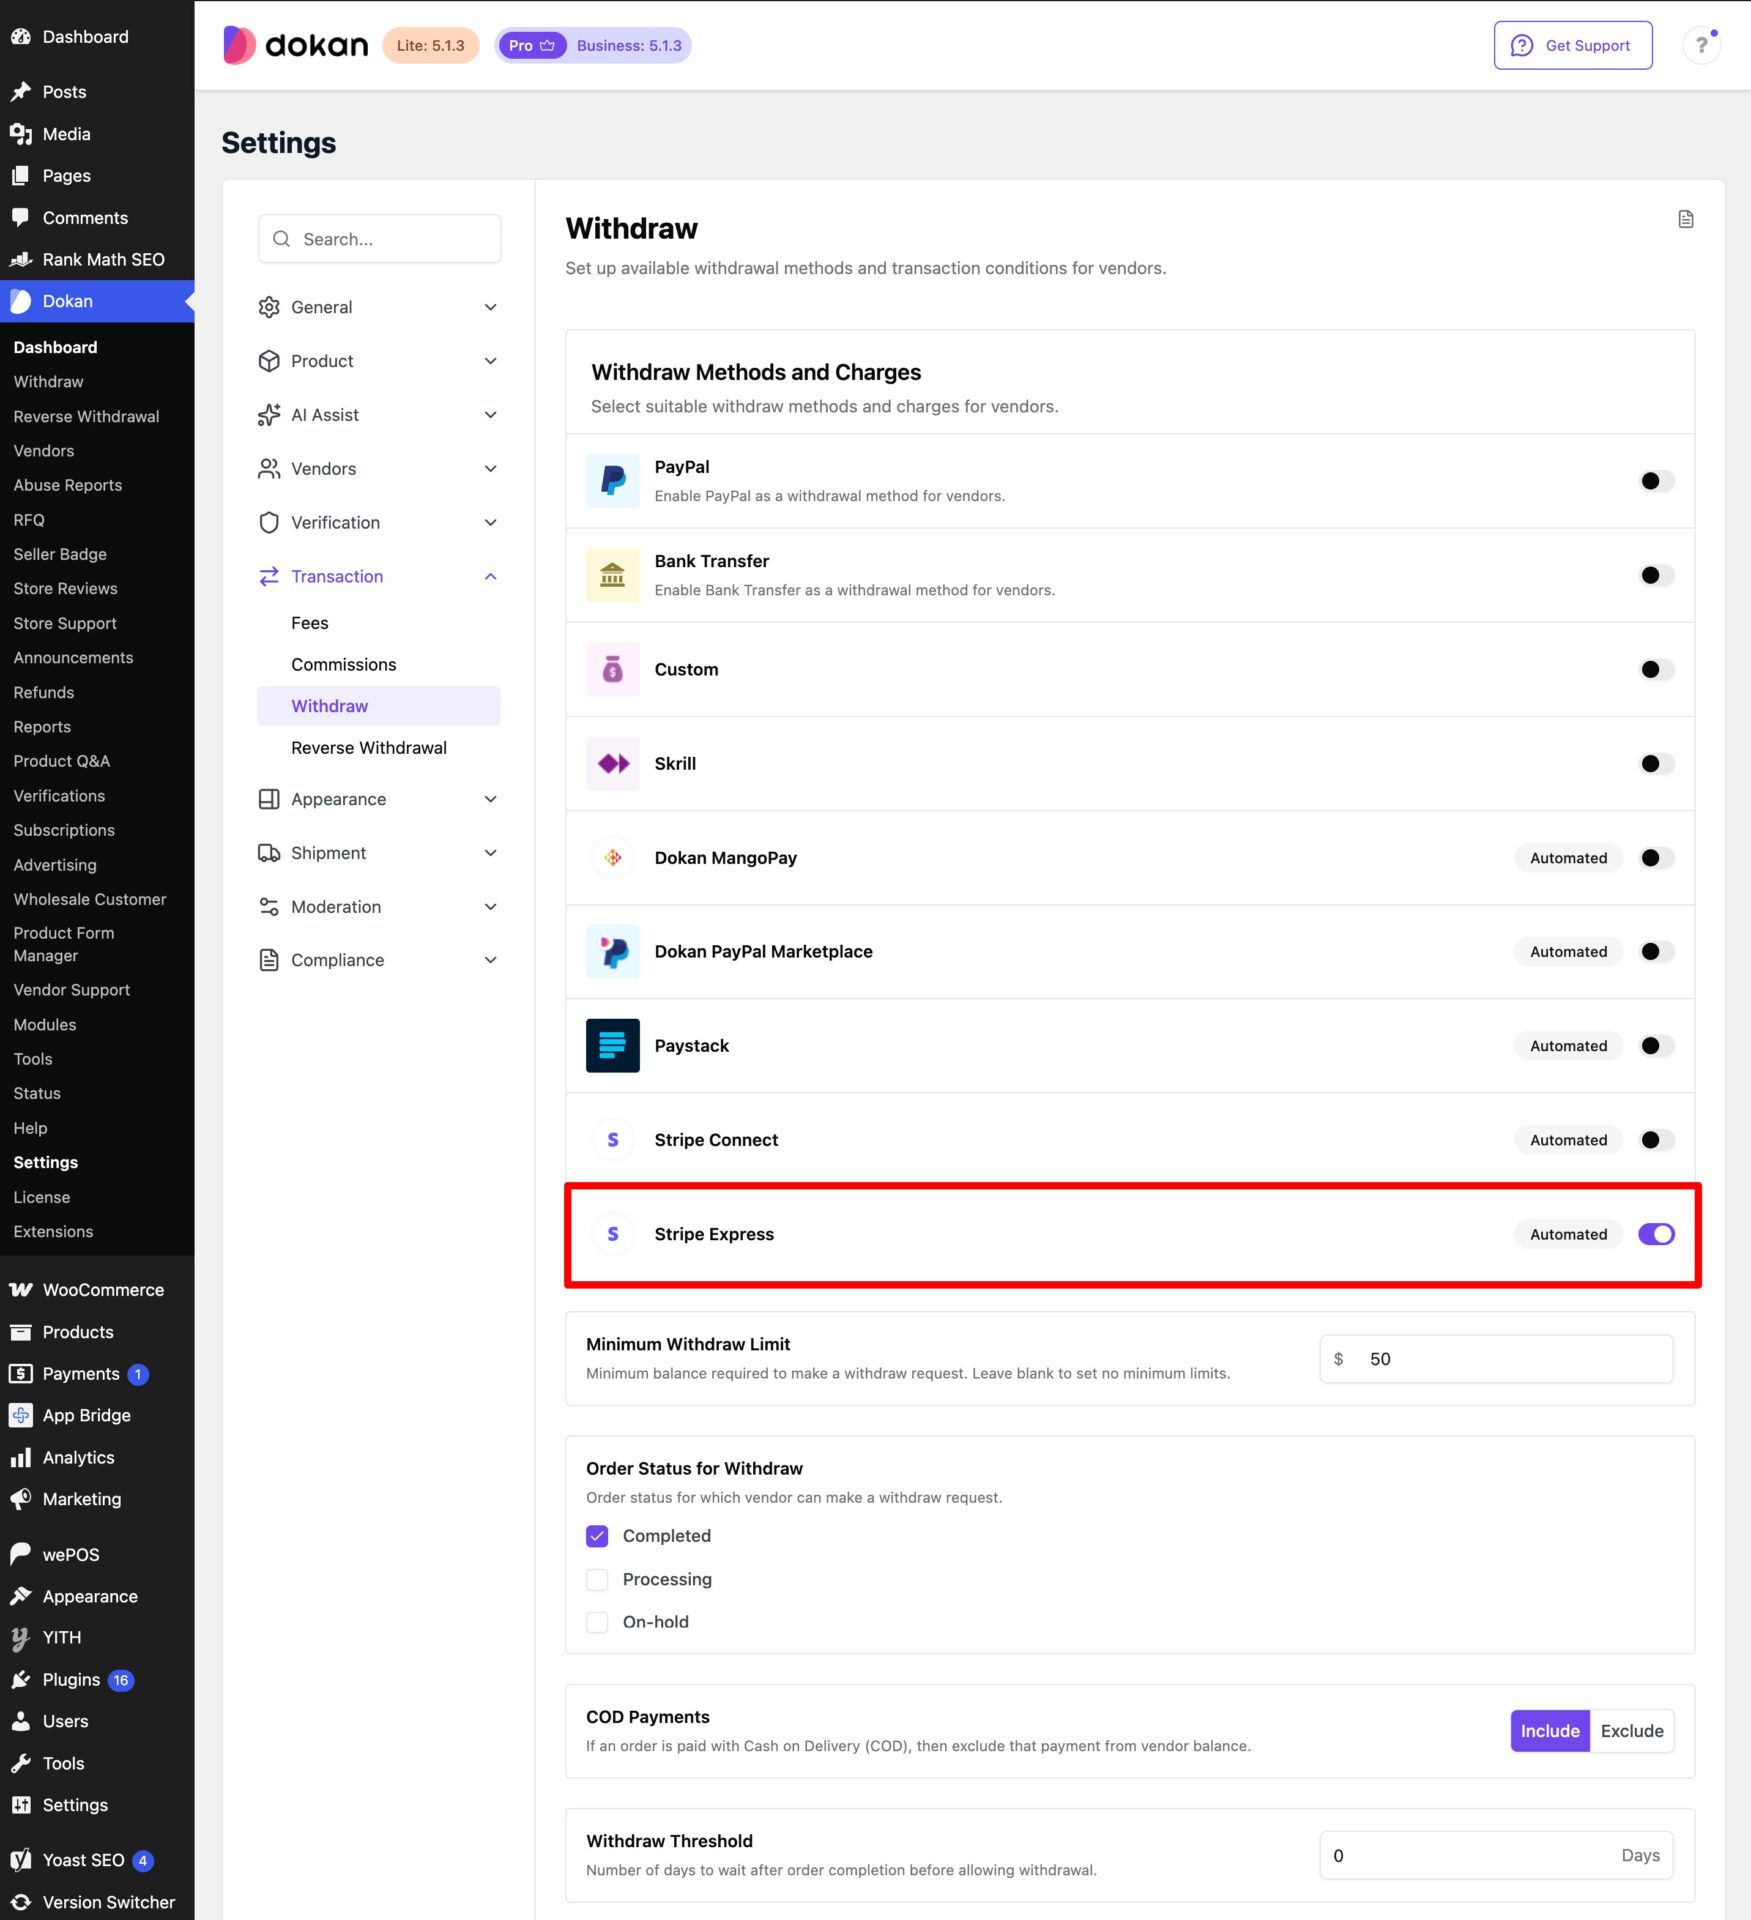Click the General gear icon in settings menu
This screenshot has width=1751, height=1920.
pyautogui.click(x=269, y=307)
